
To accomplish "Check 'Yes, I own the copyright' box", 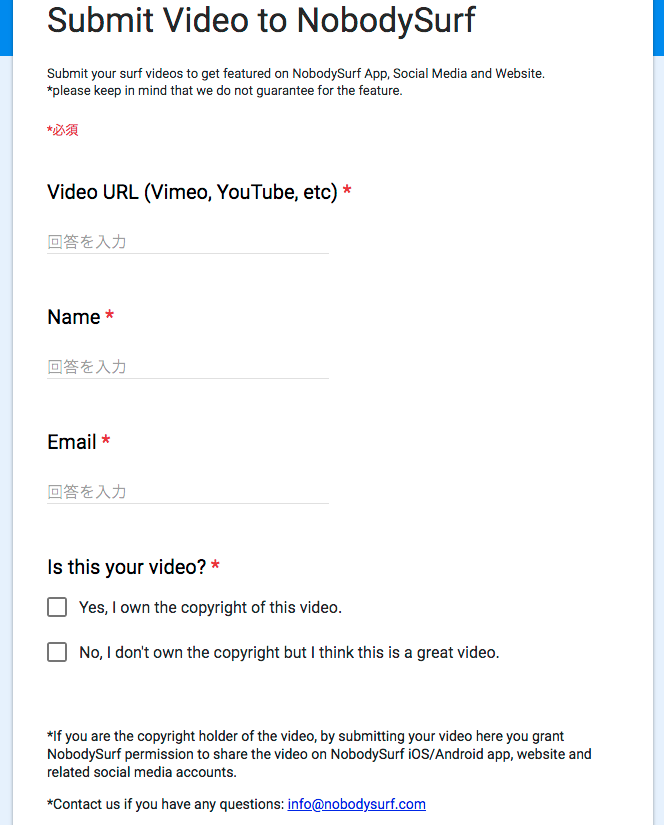I will (57, 607).
